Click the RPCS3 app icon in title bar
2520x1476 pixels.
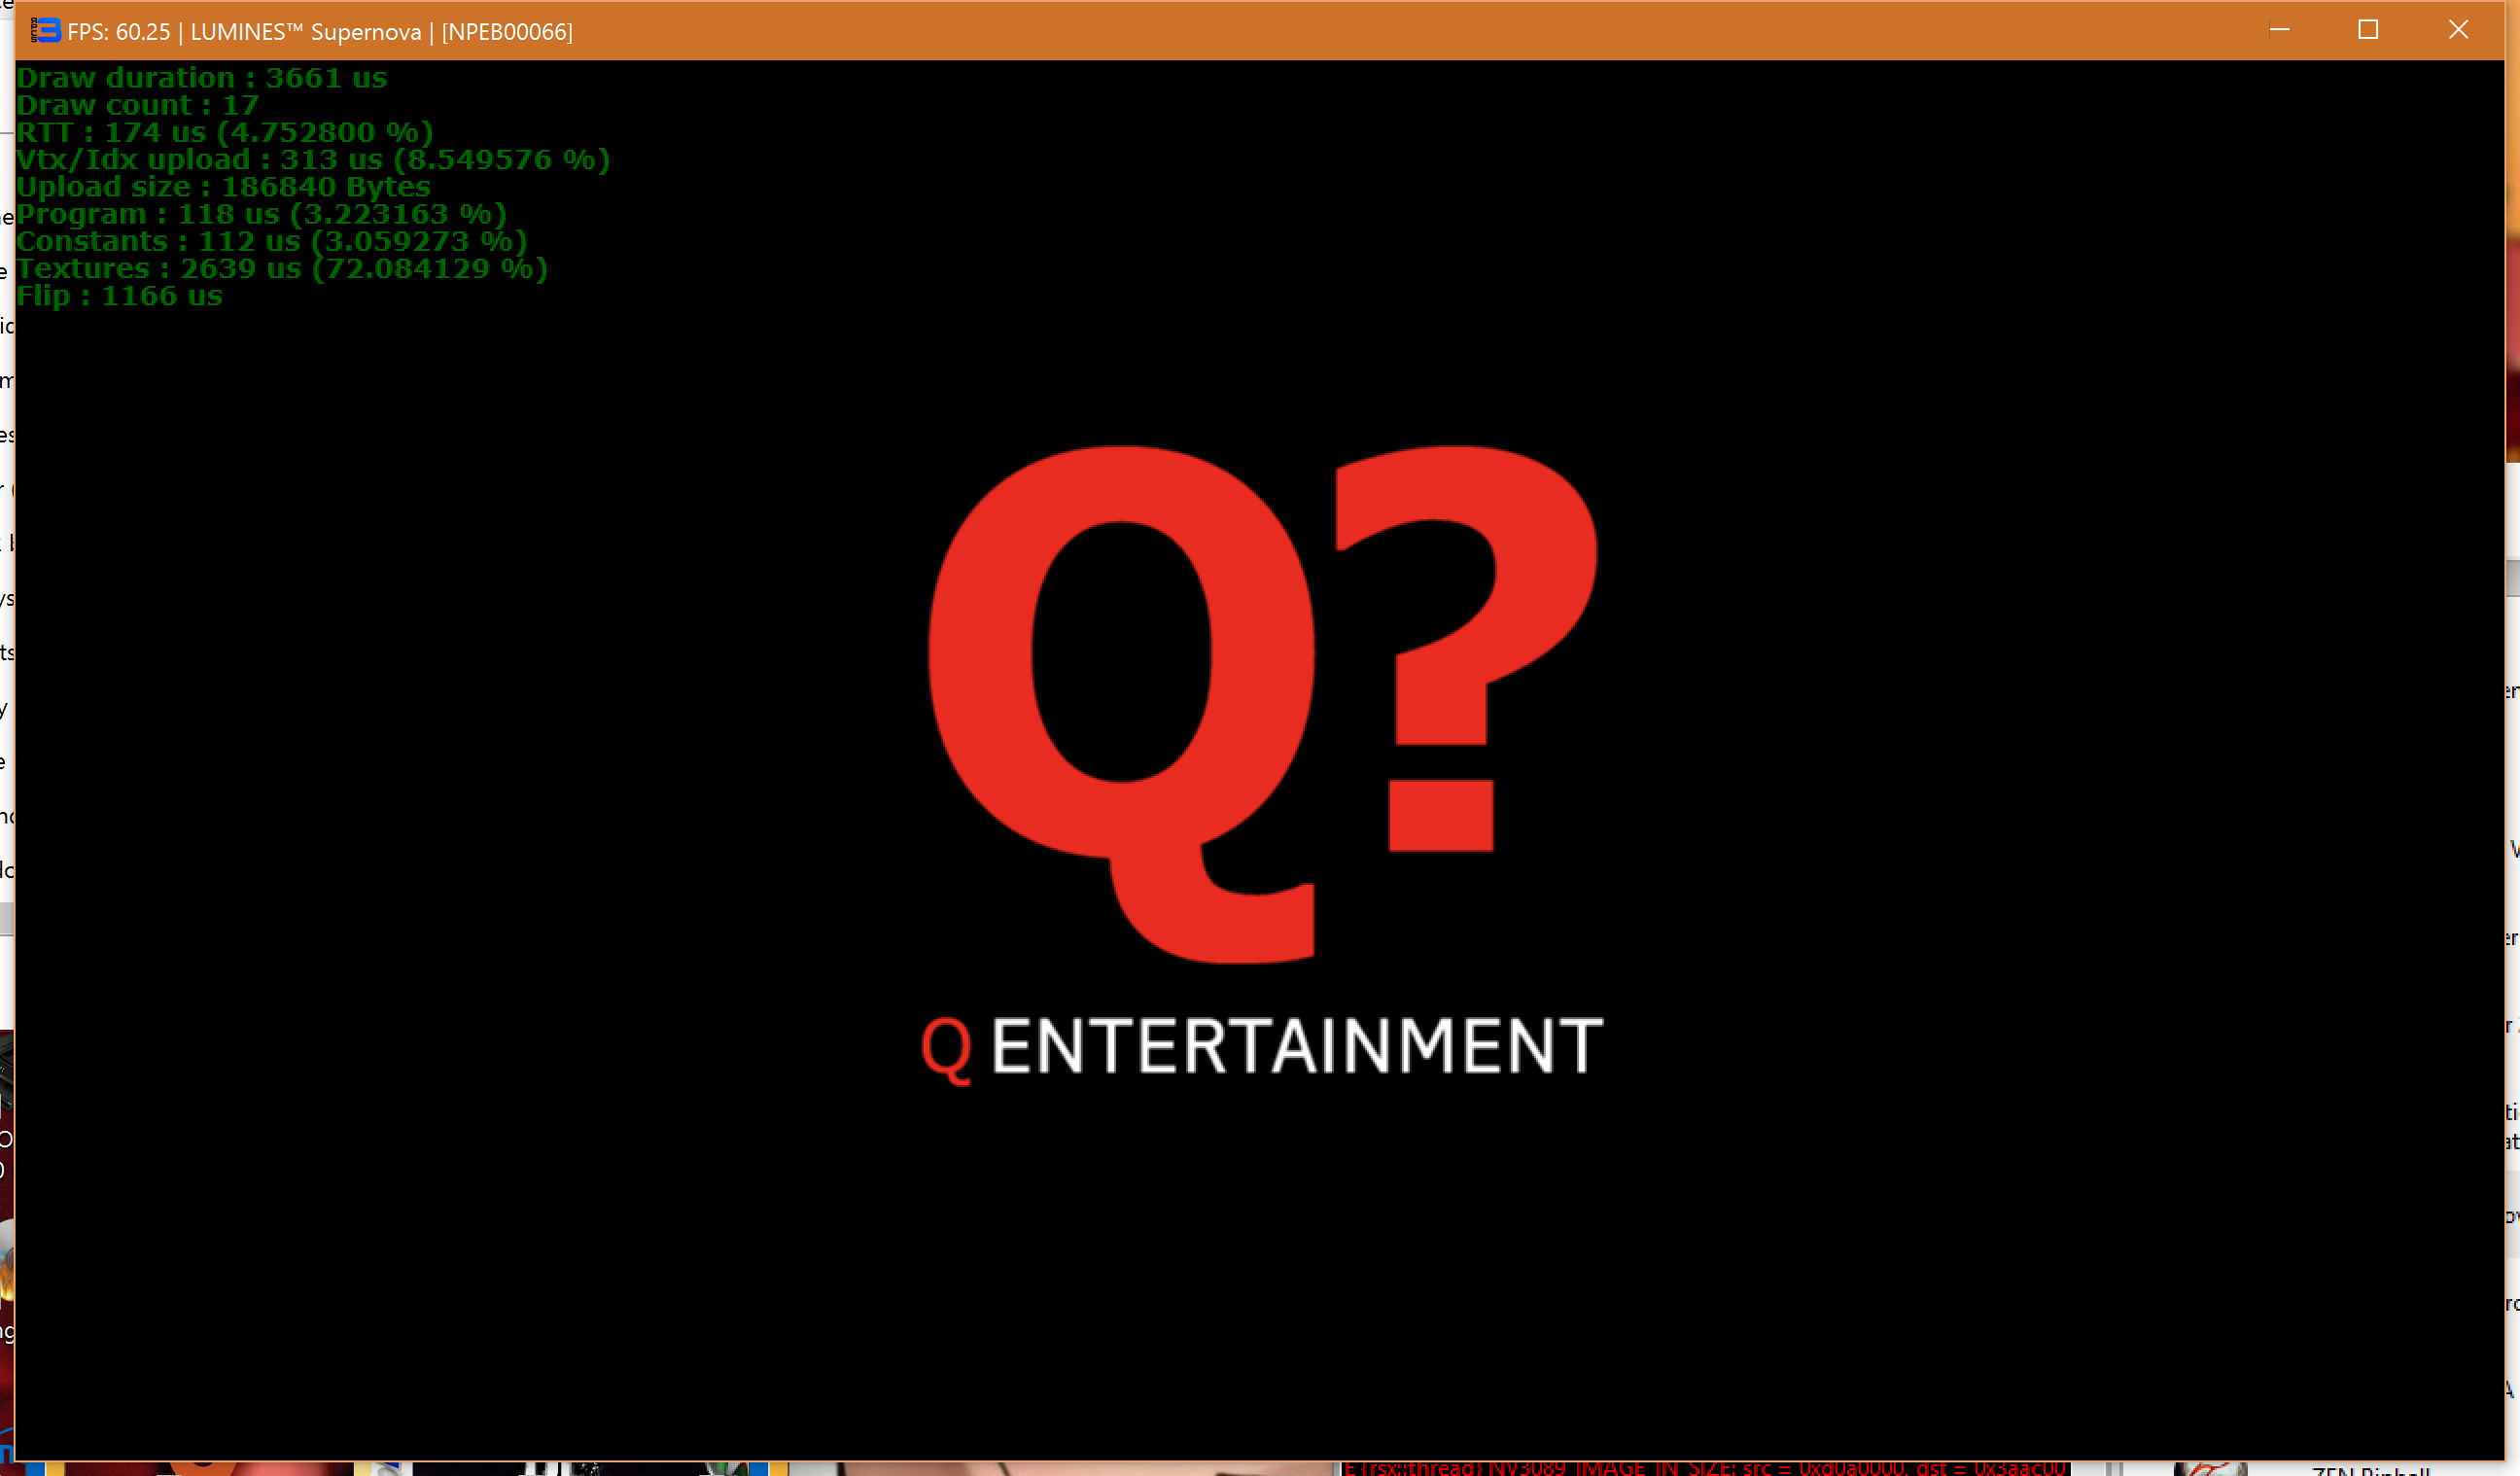tap(45, 31)
